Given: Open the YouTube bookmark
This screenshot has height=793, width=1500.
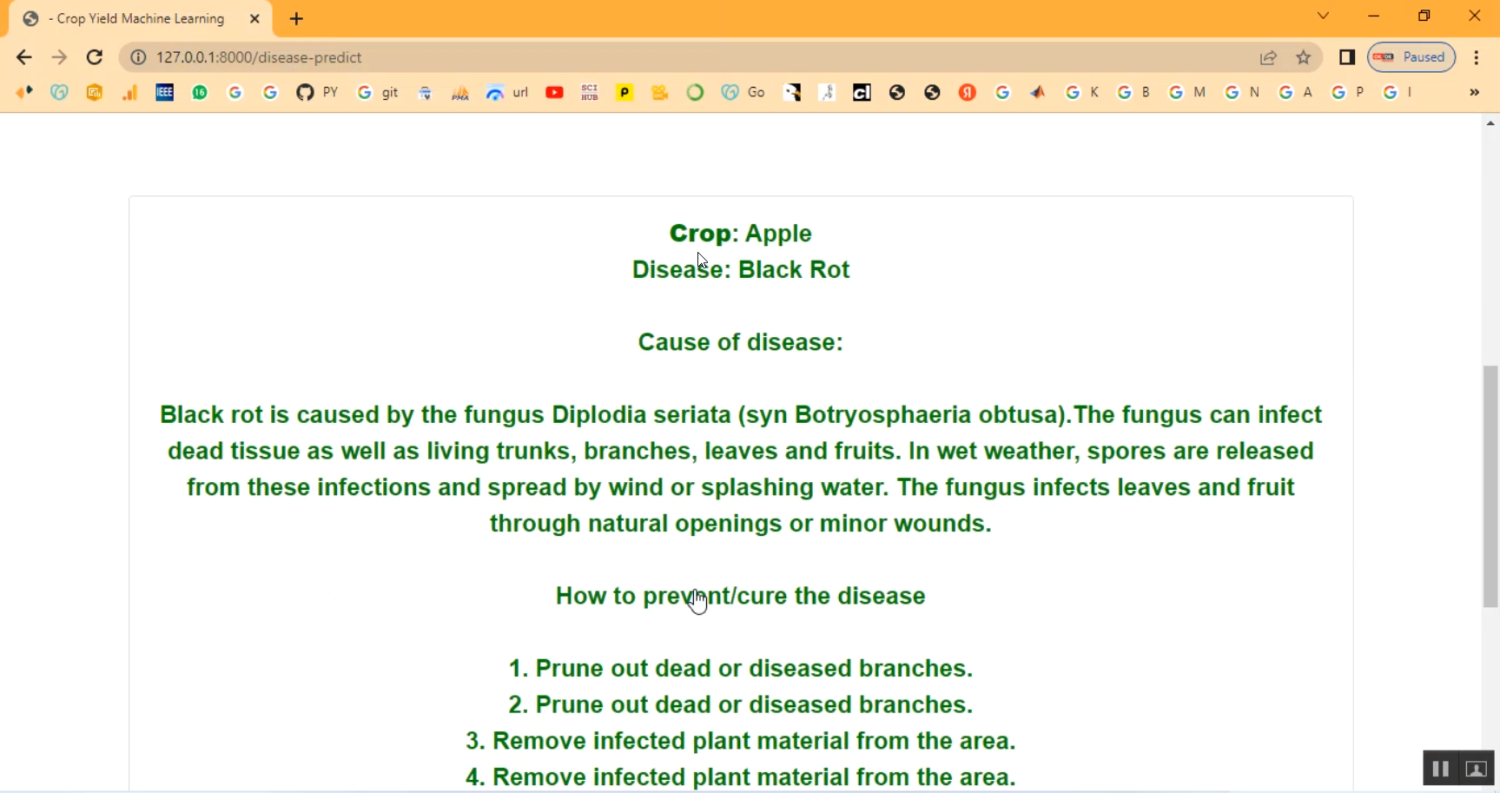Looking at the screenshot, I should coord(554,92).
